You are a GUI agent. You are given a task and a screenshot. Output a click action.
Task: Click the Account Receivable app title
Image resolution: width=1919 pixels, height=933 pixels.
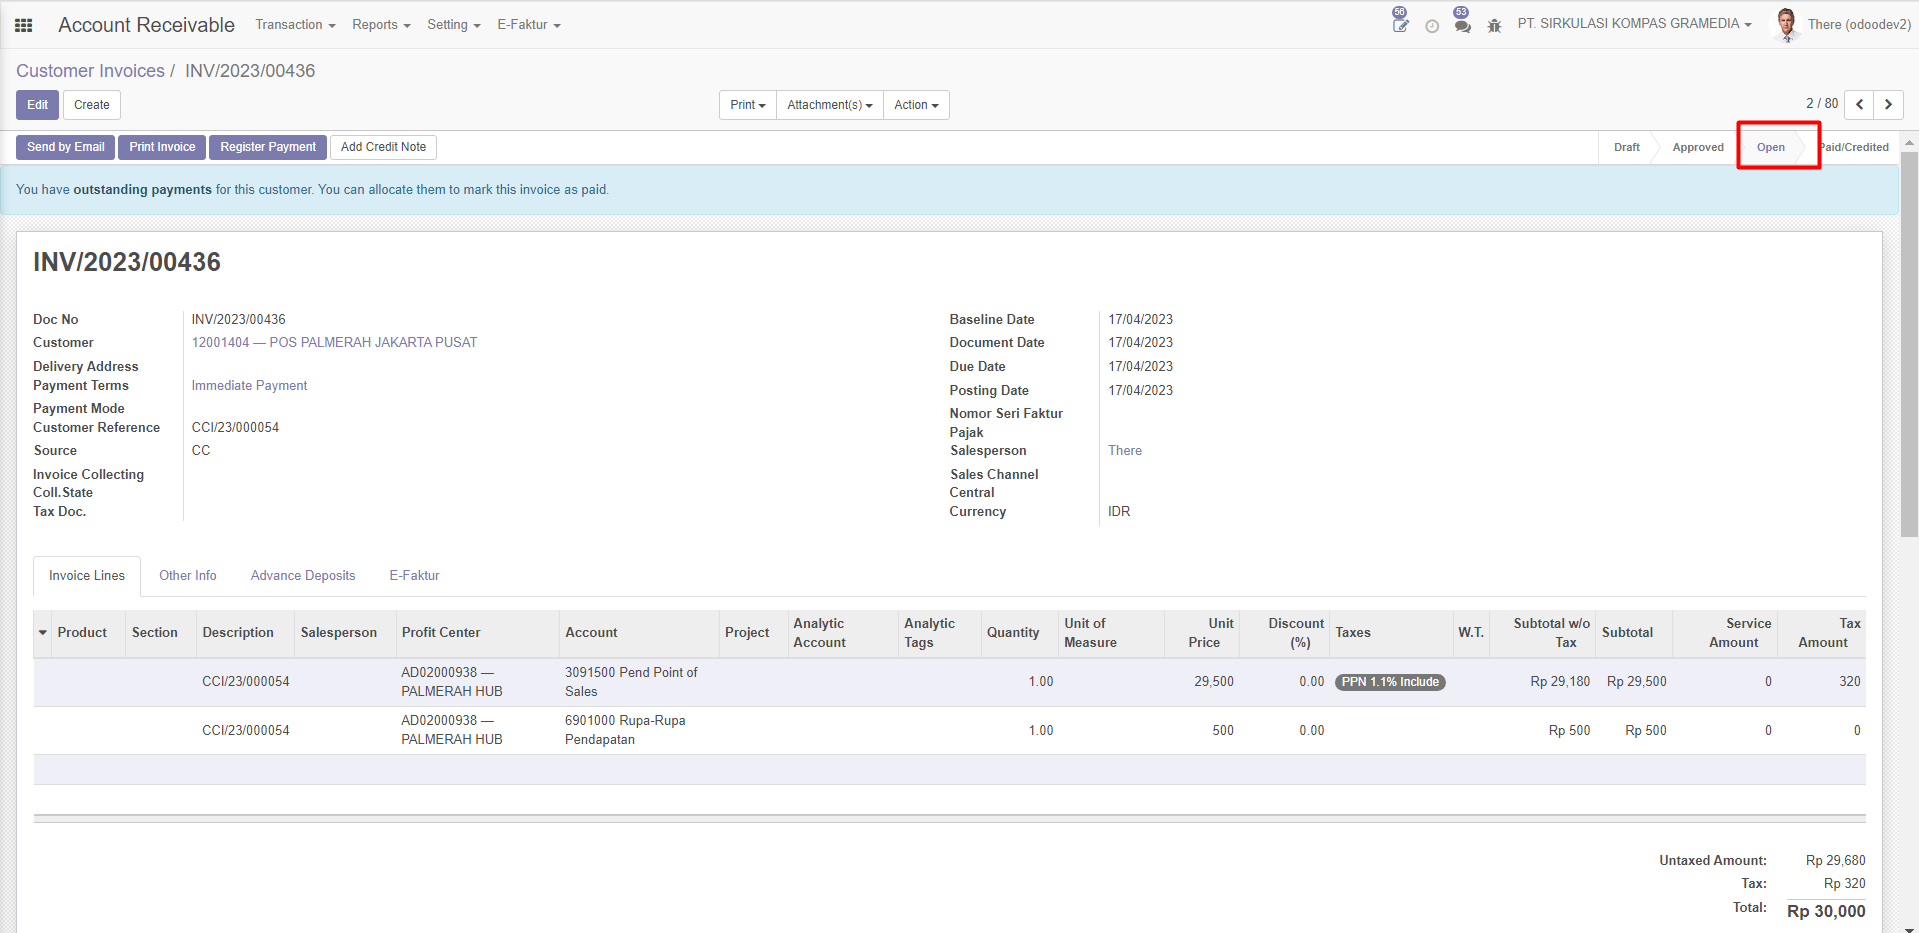click(x=146, y=25)
